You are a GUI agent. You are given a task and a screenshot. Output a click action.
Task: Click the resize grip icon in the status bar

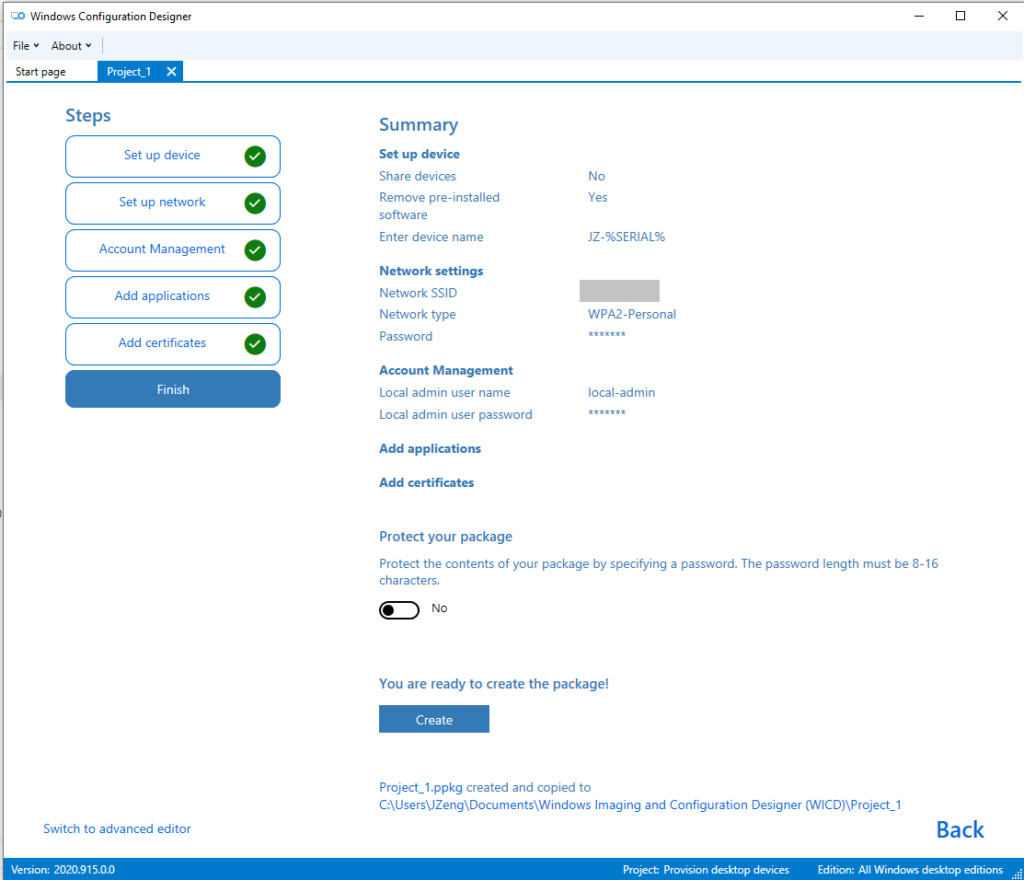(x=1016, y=872)
